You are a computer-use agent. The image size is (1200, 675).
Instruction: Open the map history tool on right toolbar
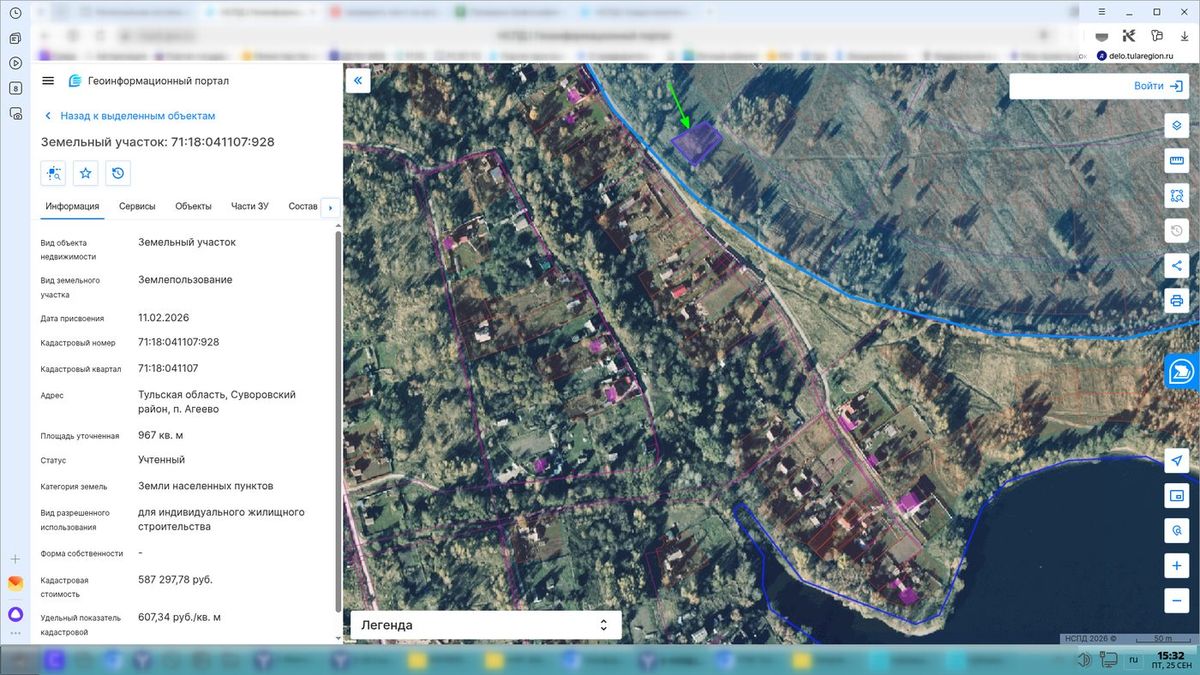pos(1177,231)
